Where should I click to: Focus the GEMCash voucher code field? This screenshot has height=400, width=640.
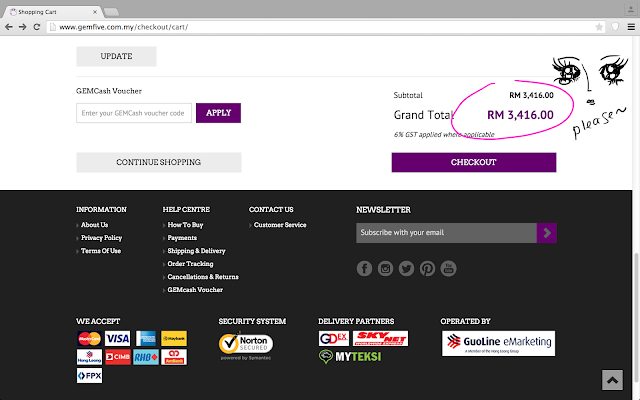point(134,113)
